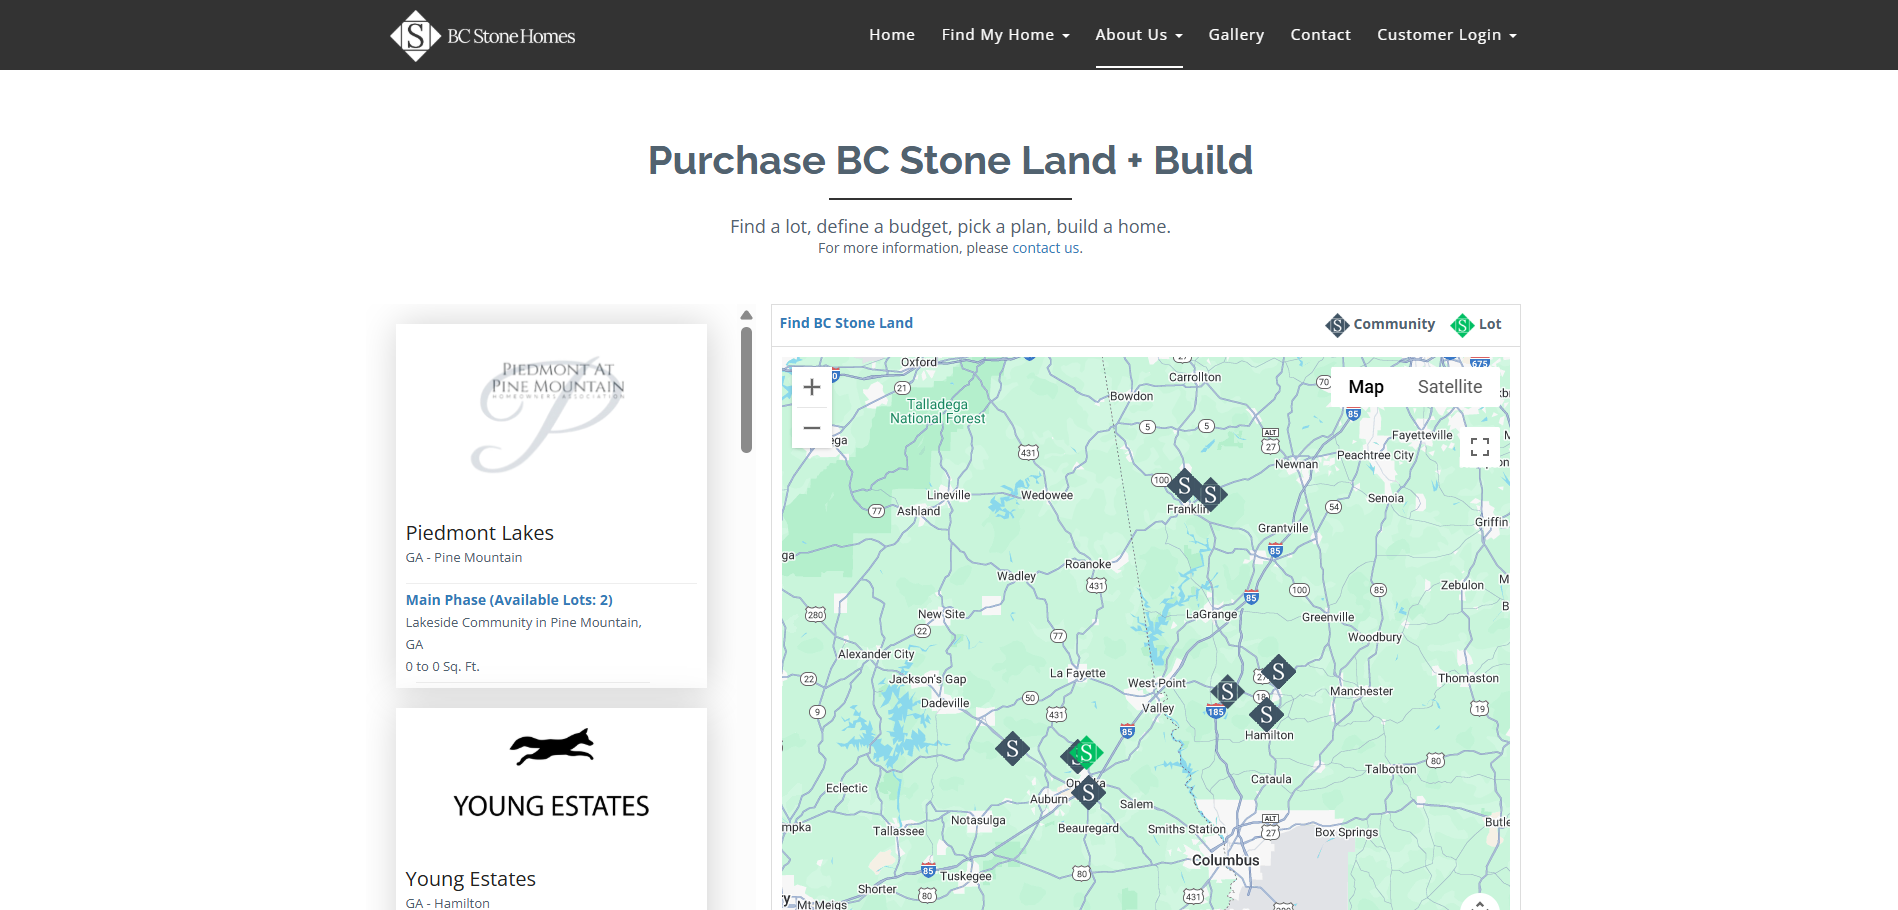Toggle fullscreen map view
The image size is (1898, 910).
pyautogui.click(x=1480, y=447)
